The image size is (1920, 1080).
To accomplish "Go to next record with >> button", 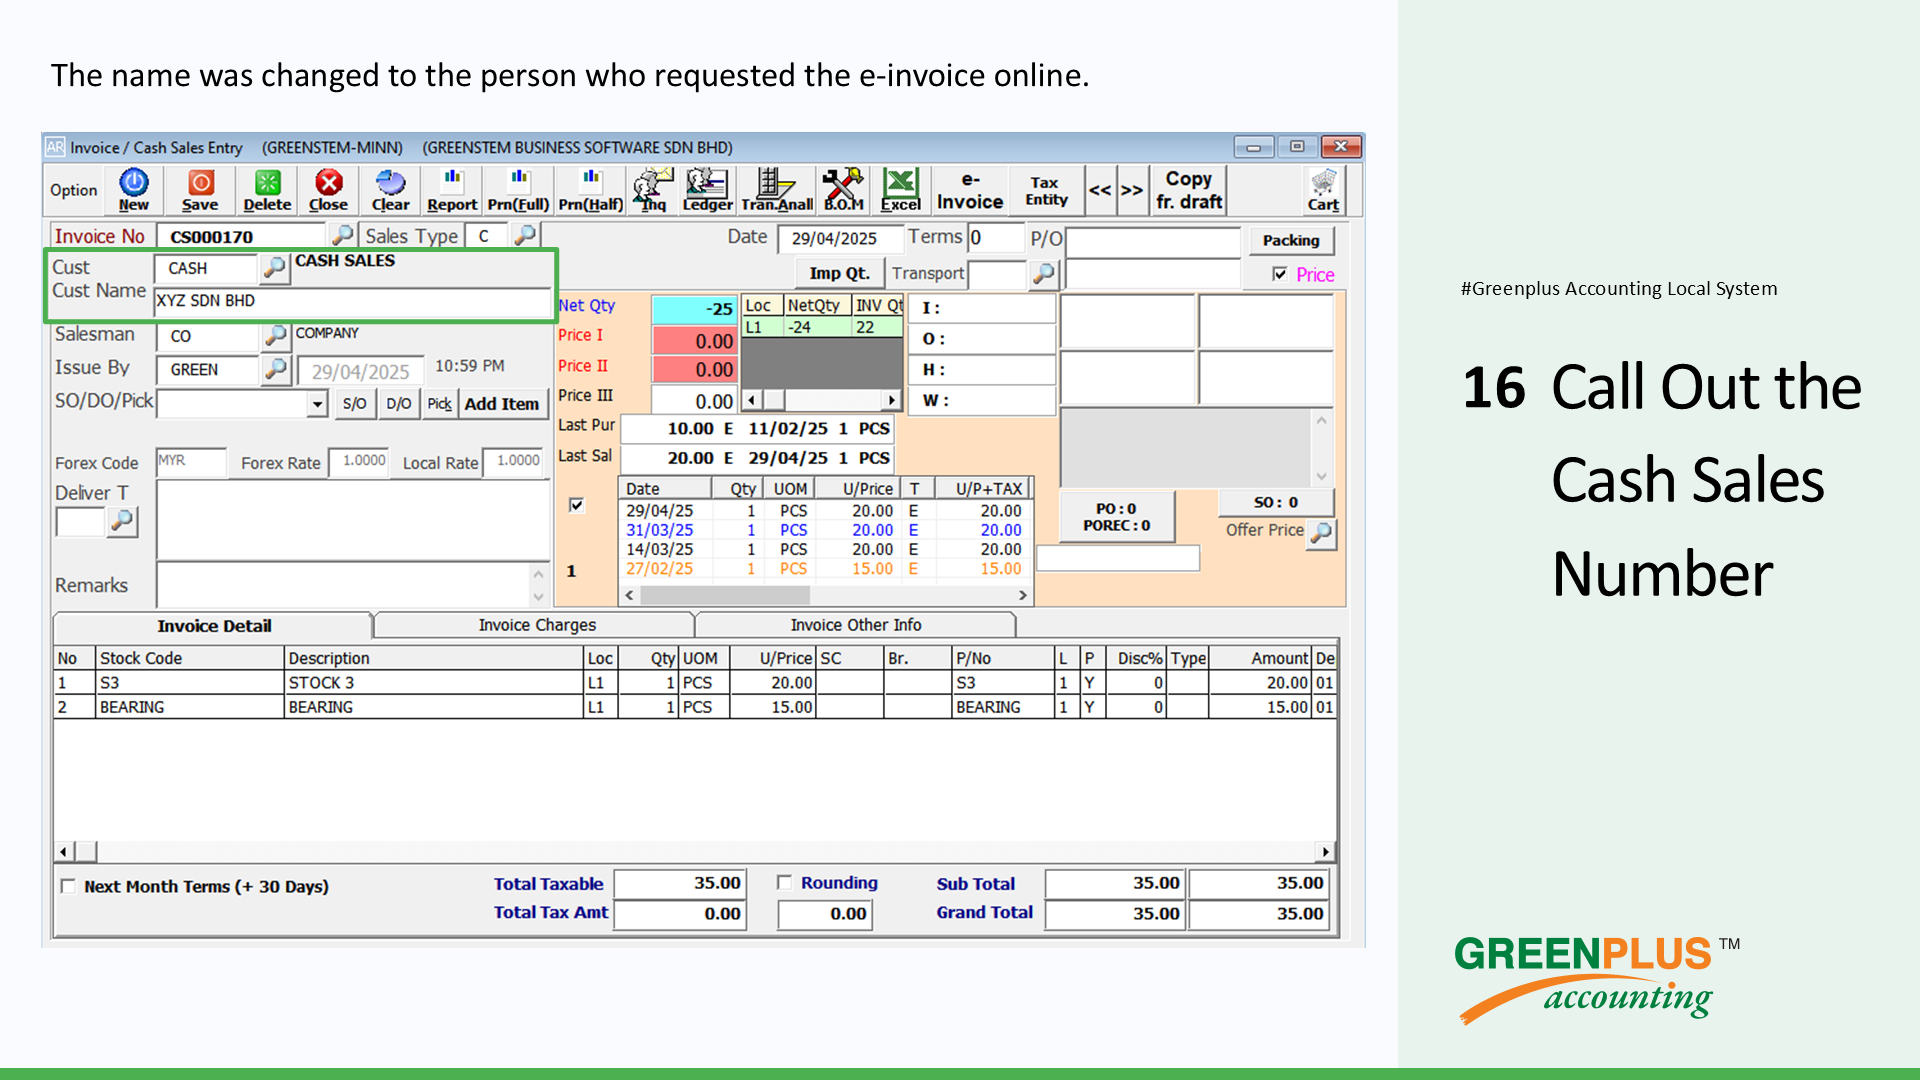I will tap(1132, 190).
